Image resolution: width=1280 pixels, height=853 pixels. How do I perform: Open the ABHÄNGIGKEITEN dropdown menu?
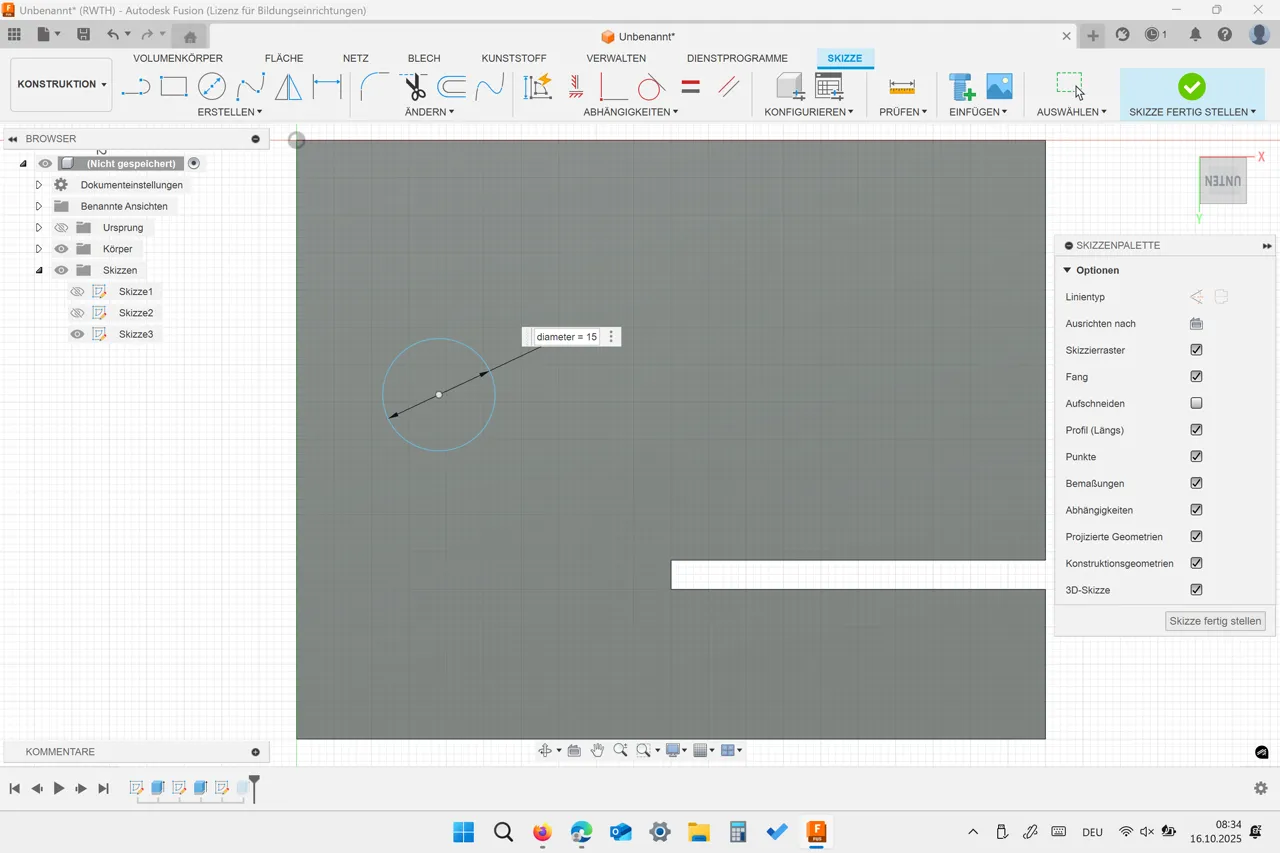(631, 112)
